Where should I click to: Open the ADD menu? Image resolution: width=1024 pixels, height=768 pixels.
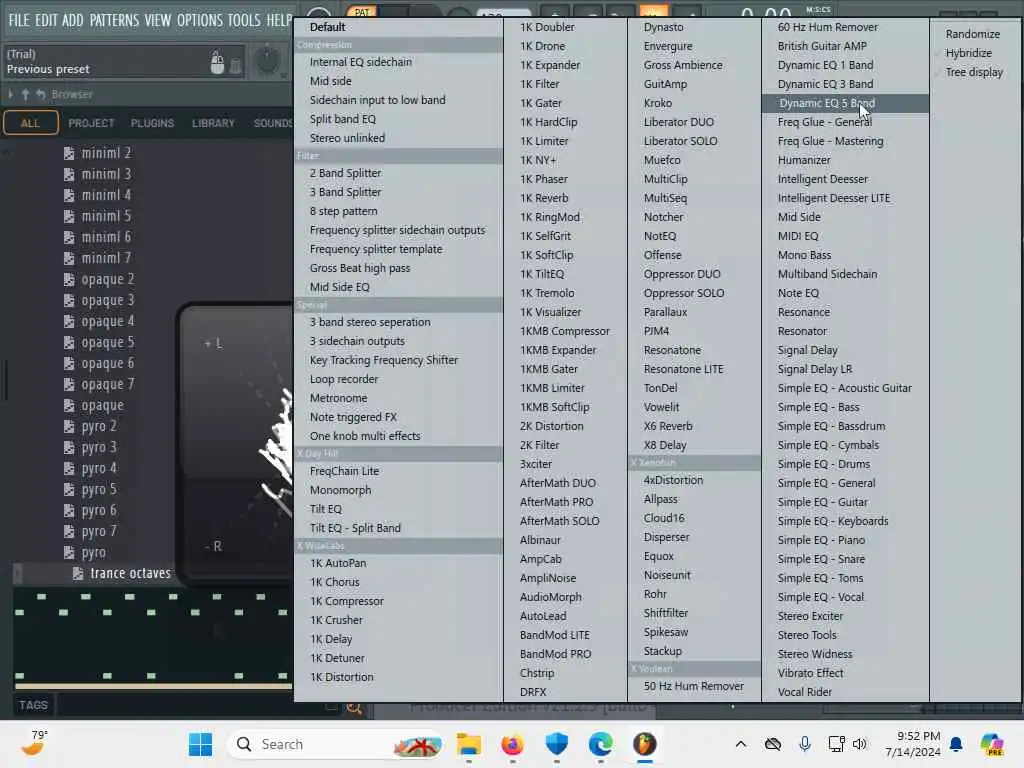point(72,20)
